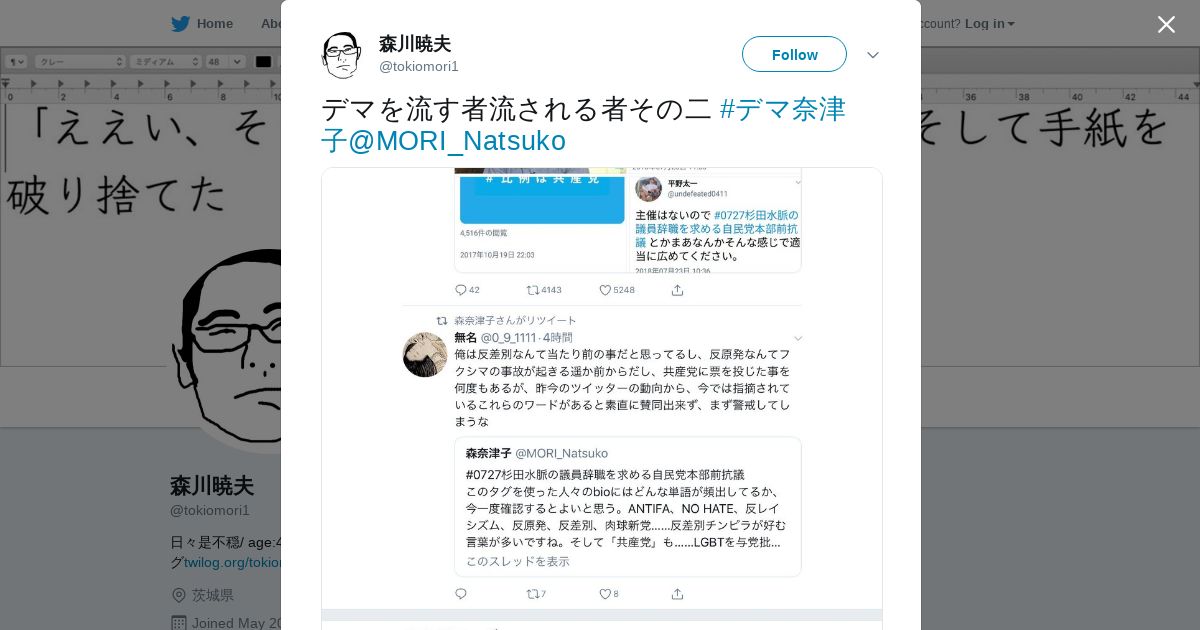Click このスレッドを表示 thread link

(518, 561)
